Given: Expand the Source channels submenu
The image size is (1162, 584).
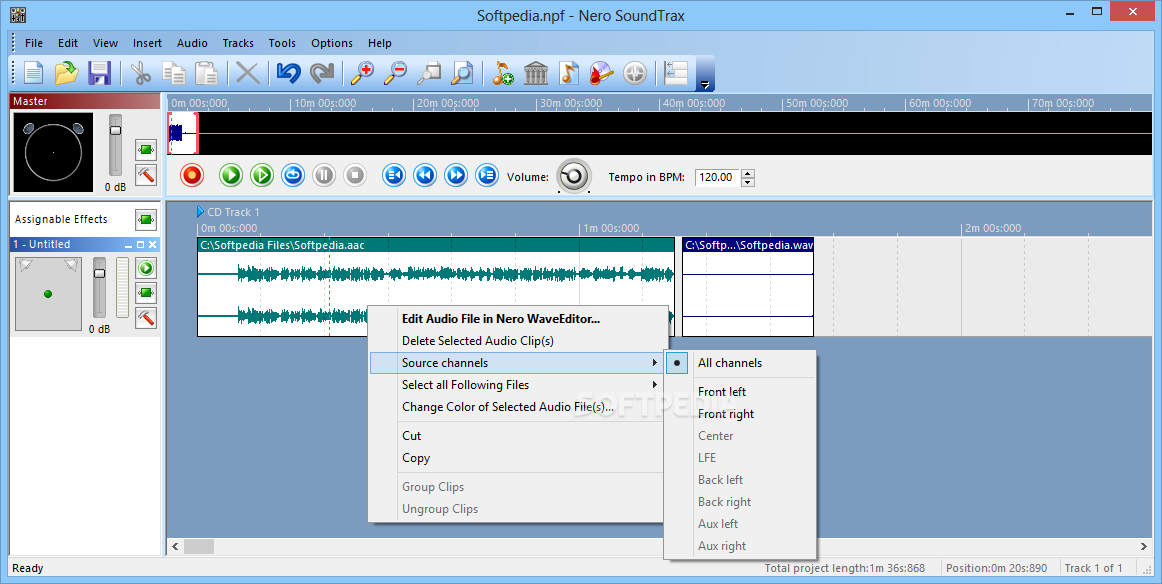Looking at the screenshot, I should pos(516,363).
